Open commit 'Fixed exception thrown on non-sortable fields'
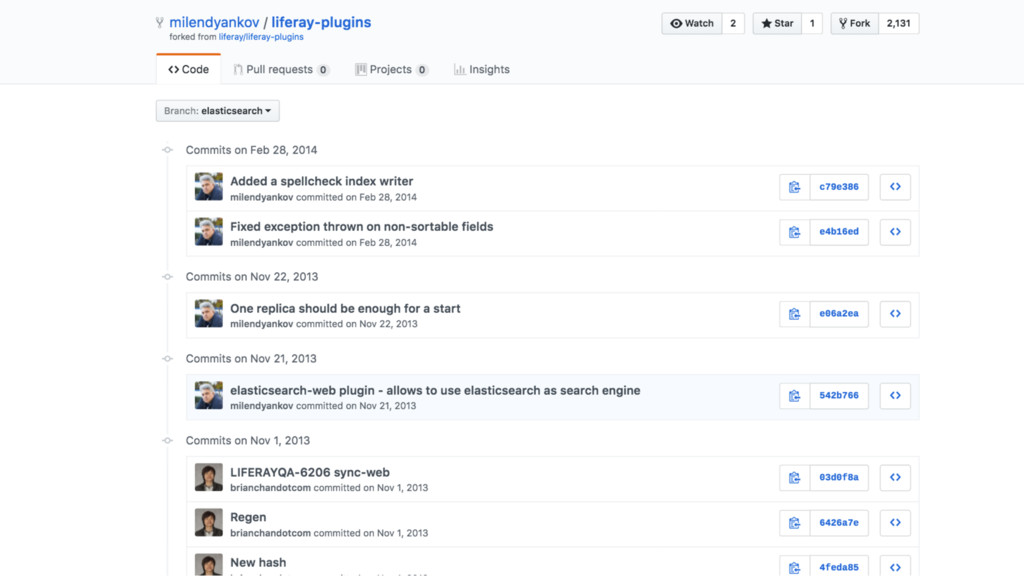 [x=361, y=227]
